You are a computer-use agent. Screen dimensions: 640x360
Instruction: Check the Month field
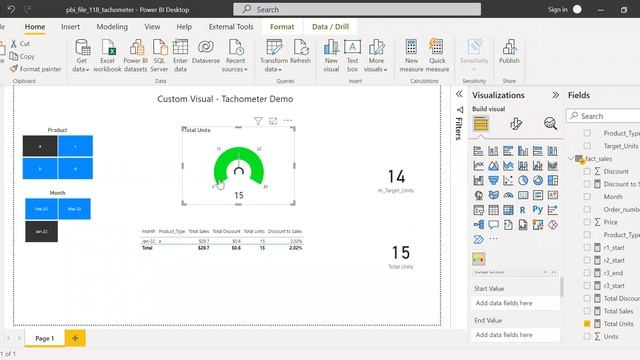(587, 197)
